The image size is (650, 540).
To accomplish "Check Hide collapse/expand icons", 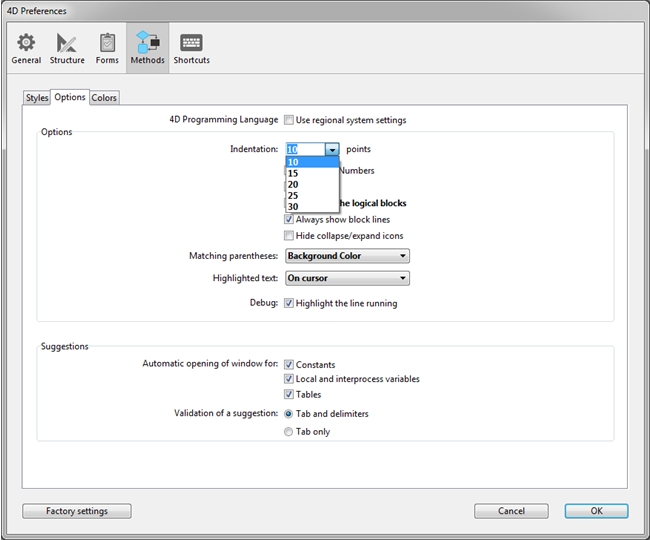I will tap(289, 236).
